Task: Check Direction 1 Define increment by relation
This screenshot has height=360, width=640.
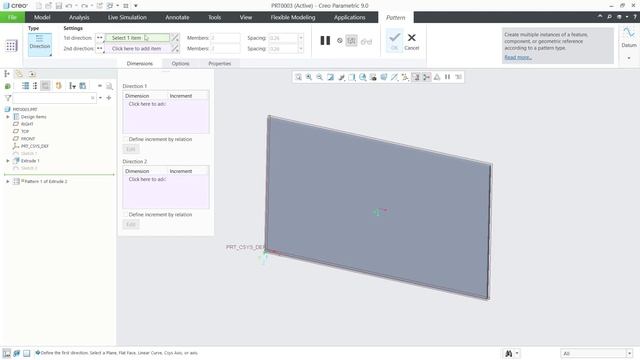Action: [x=126, y=139]
